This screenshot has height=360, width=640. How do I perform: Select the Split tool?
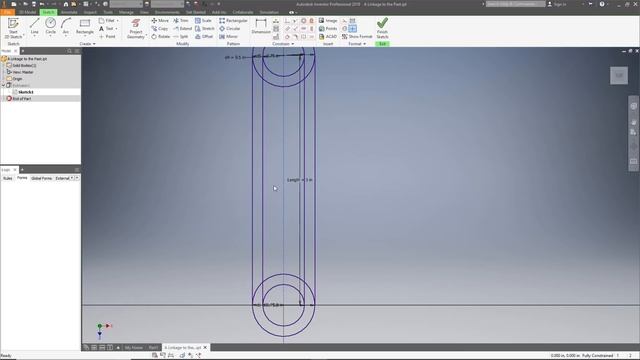coord(180,36)
